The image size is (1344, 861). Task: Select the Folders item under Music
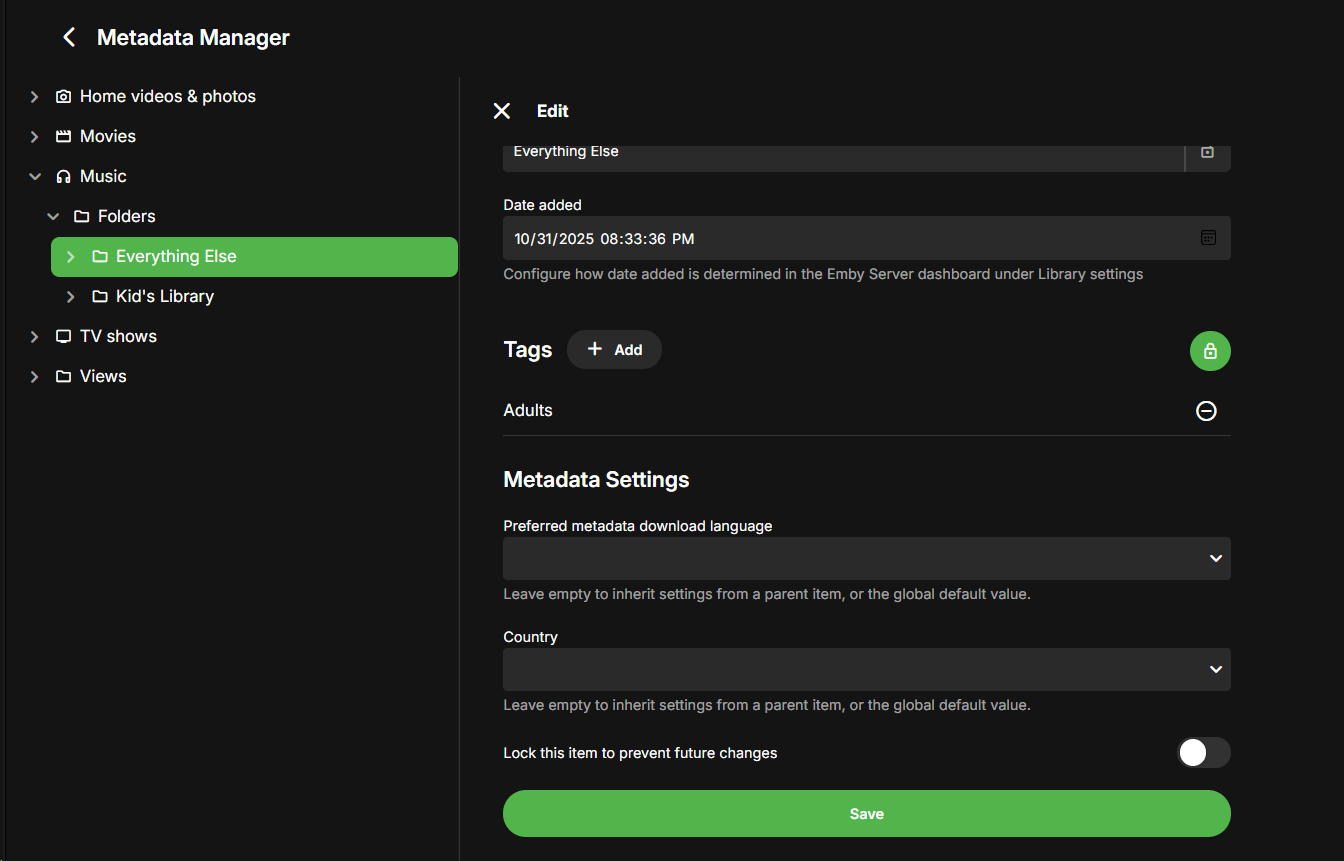click(x=126, y=217)
